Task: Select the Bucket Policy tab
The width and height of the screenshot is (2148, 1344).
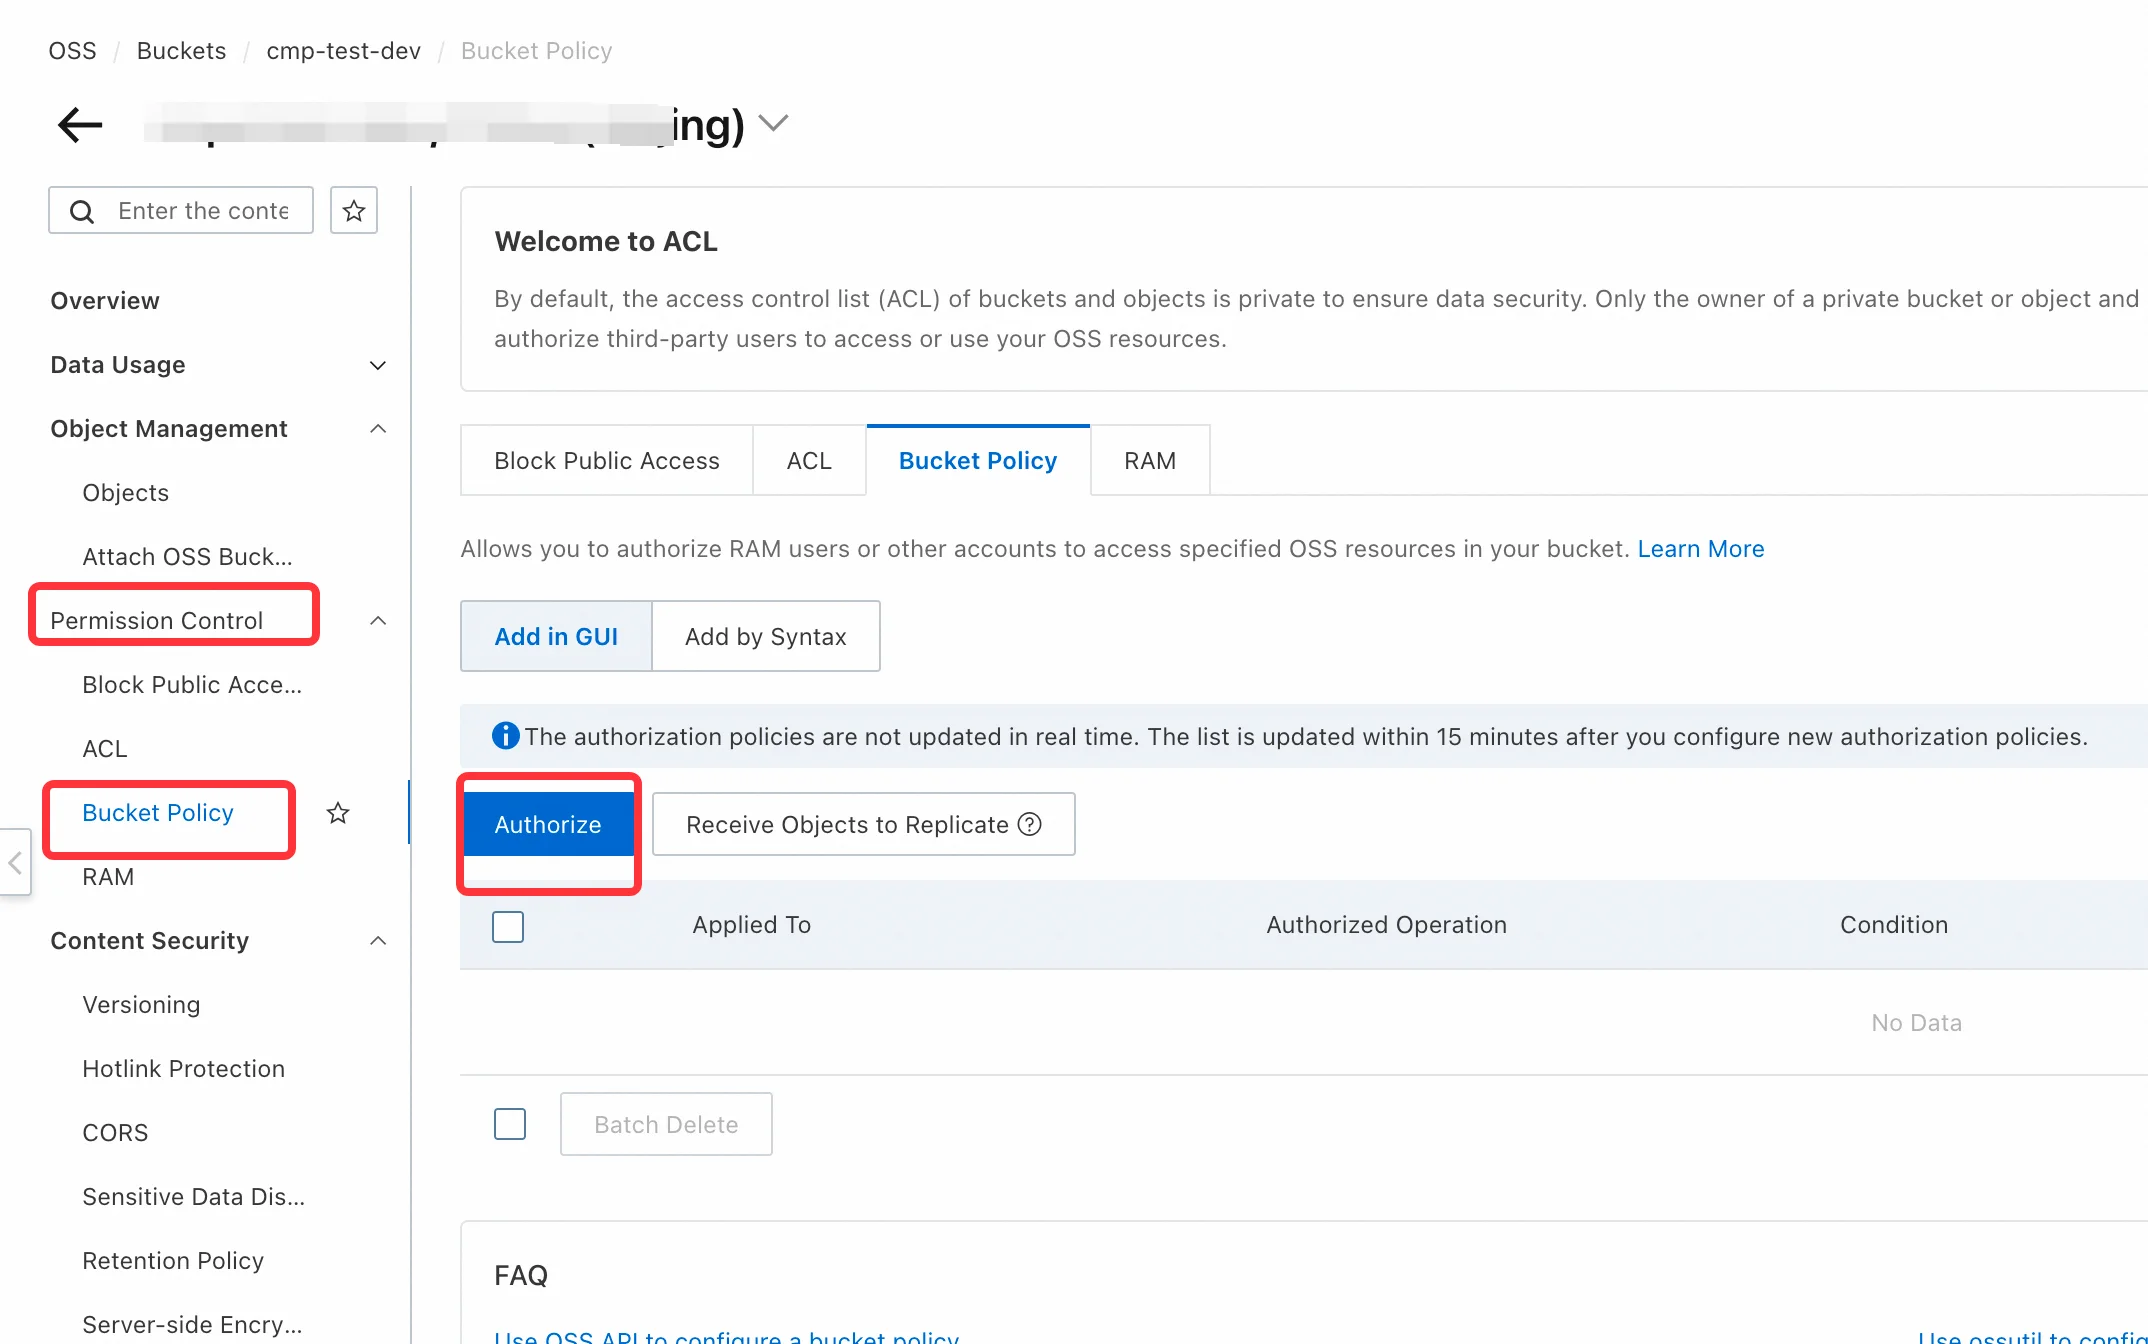Action: pos(978,460)
